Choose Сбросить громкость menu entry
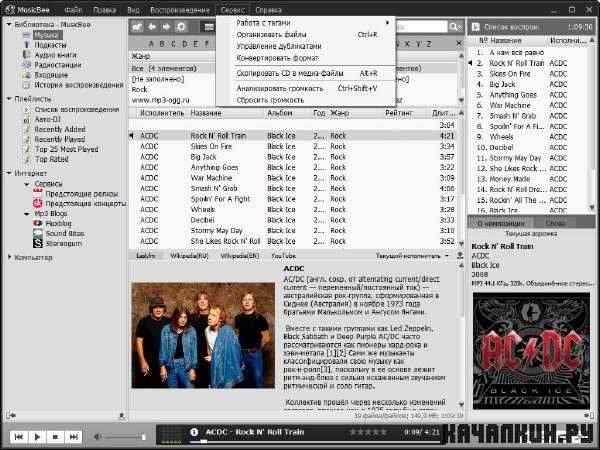The image size is (600, 450). [x=306, y=100]
